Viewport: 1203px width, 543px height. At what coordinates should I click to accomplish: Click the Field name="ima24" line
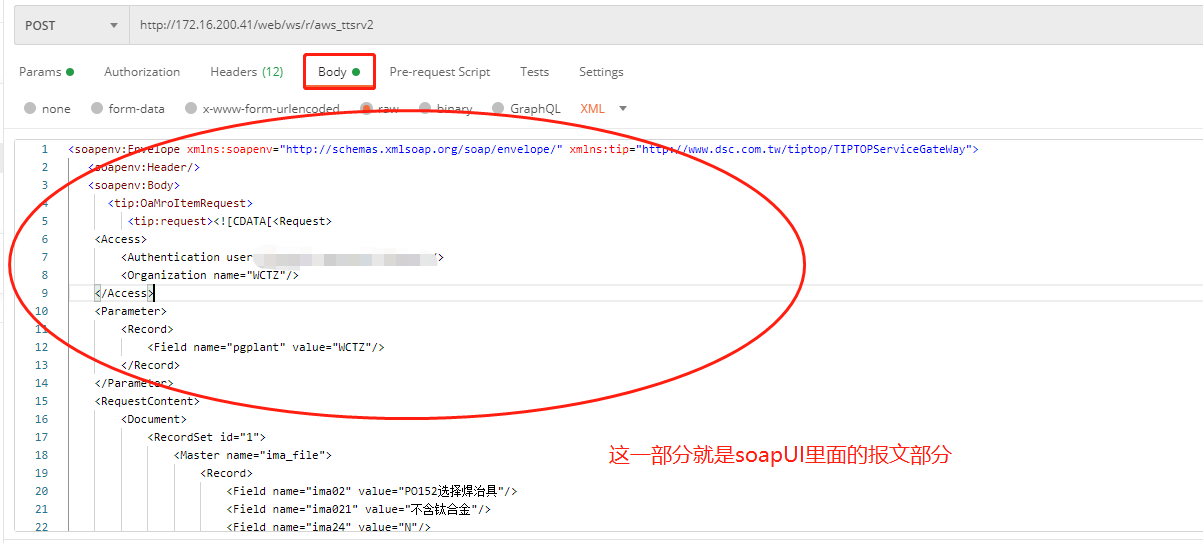point(329,527)
